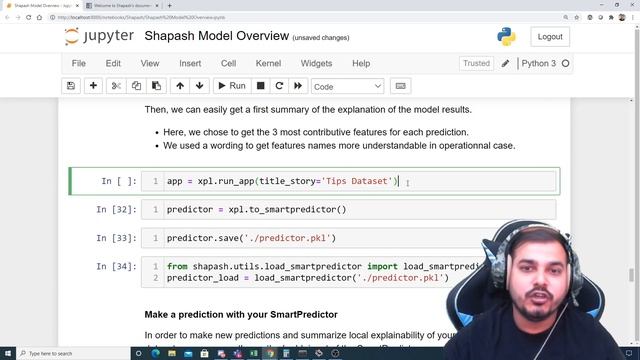Click the edit pencil icon near Trusted

[505, 63]
